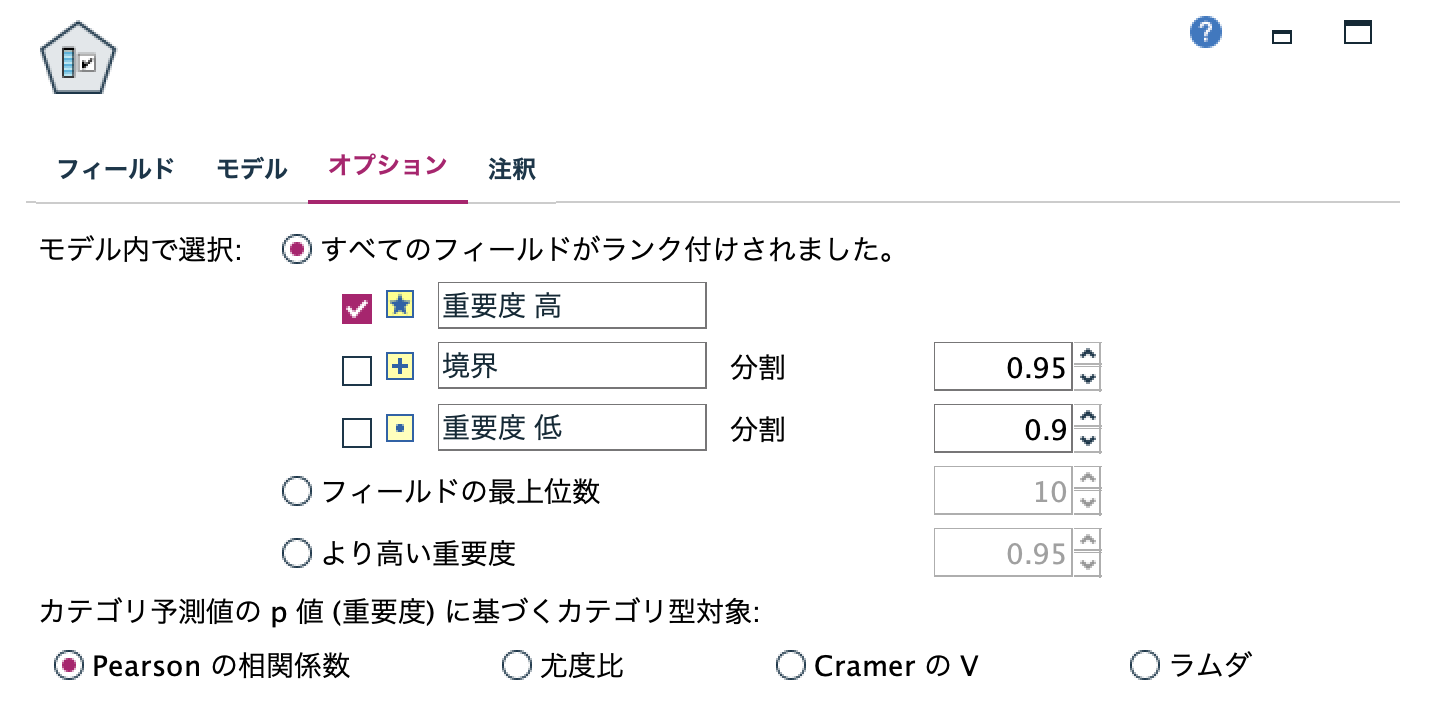Open the help with the question mark icon

pyautogui.click(x=1205, y=32)
